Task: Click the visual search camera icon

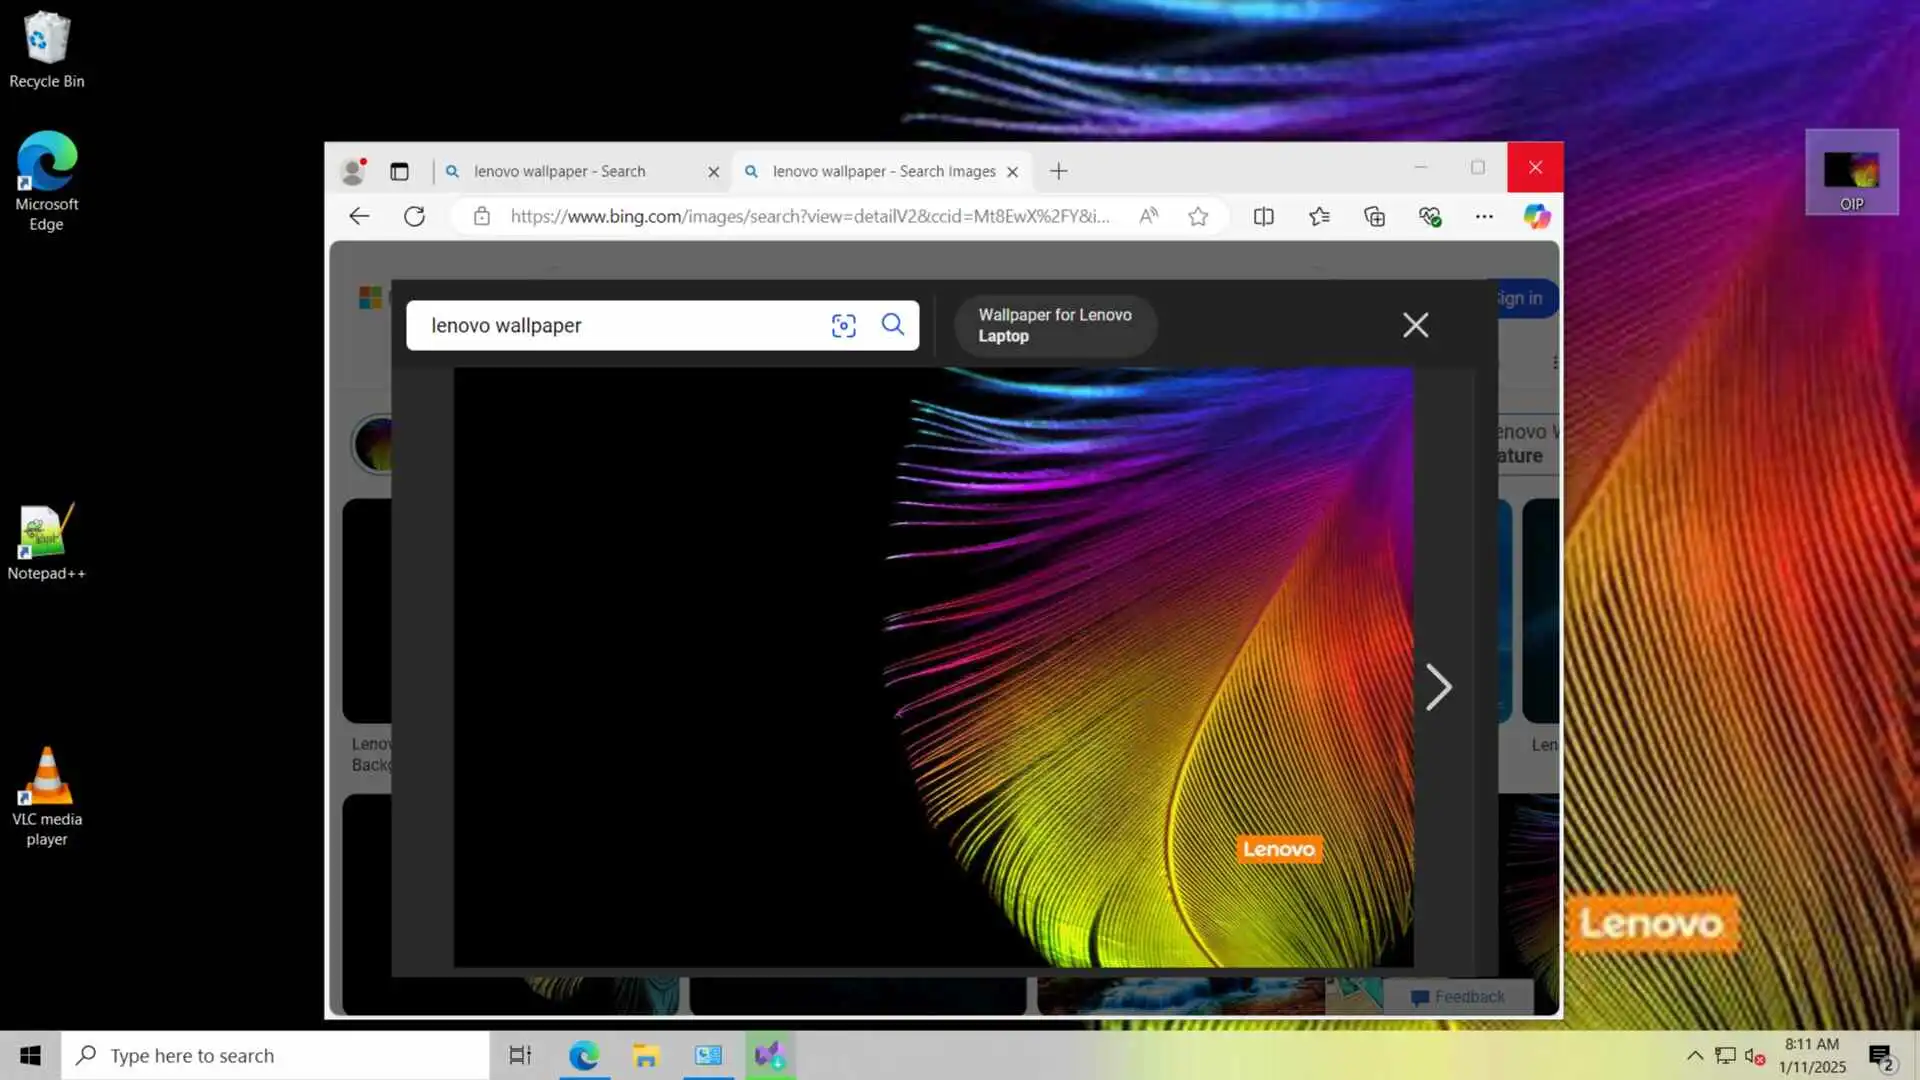Action: click(843, 326)
